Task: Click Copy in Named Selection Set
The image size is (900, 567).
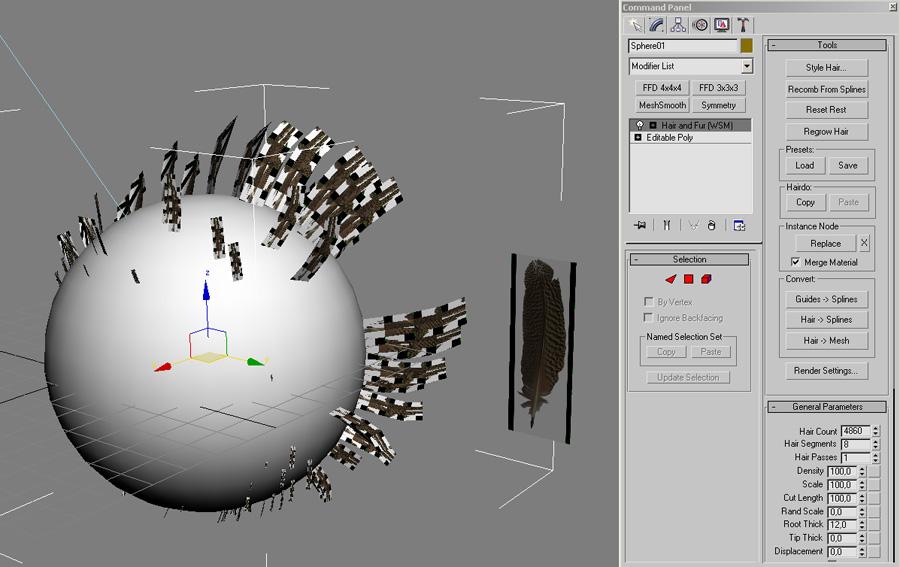Action: [666, 352]
